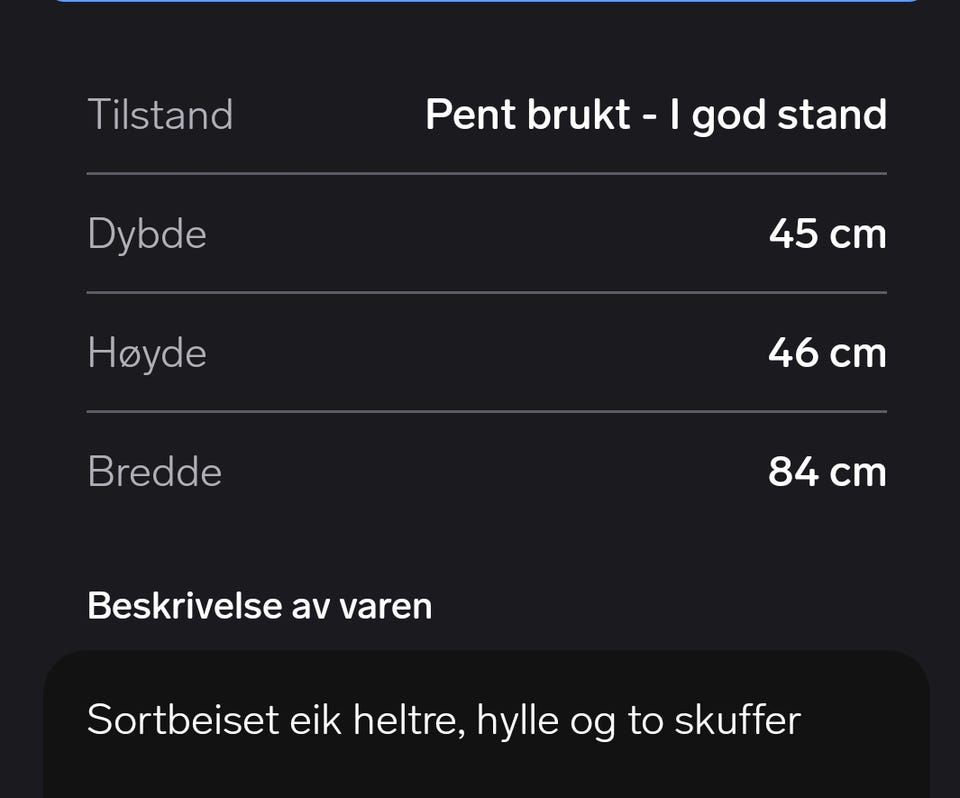Click the empty description card area below the text
Screen dimensions: 960x798
pyautogui.click(x=487, y=772)
